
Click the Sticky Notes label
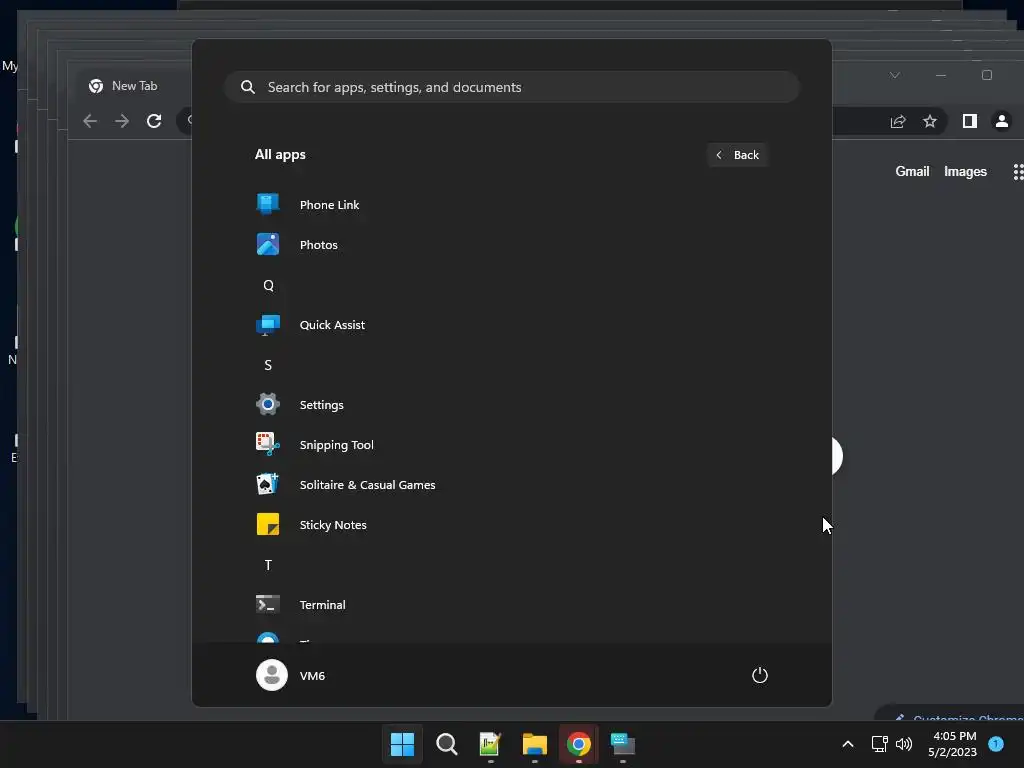(333, 524)
